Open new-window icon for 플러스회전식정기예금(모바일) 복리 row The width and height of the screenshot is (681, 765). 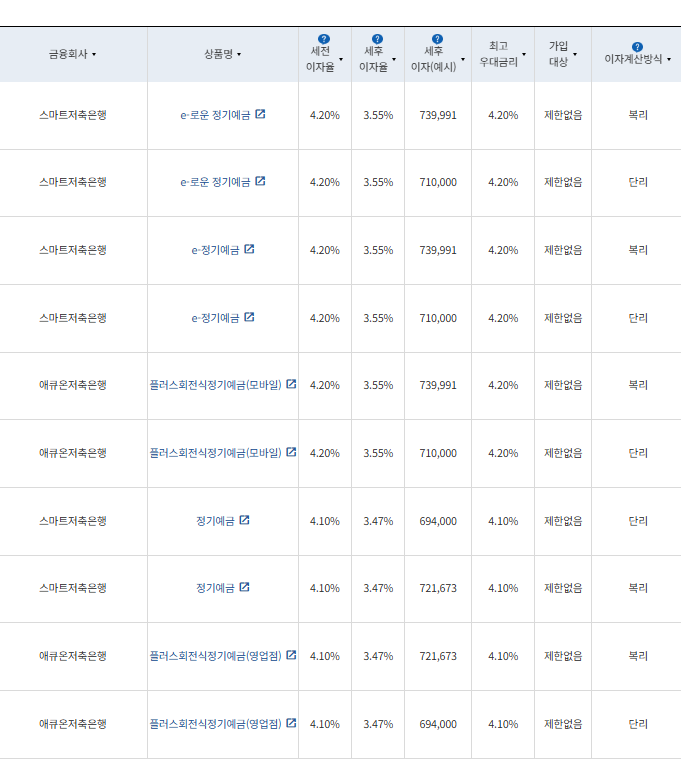click(x=291, y=384)
